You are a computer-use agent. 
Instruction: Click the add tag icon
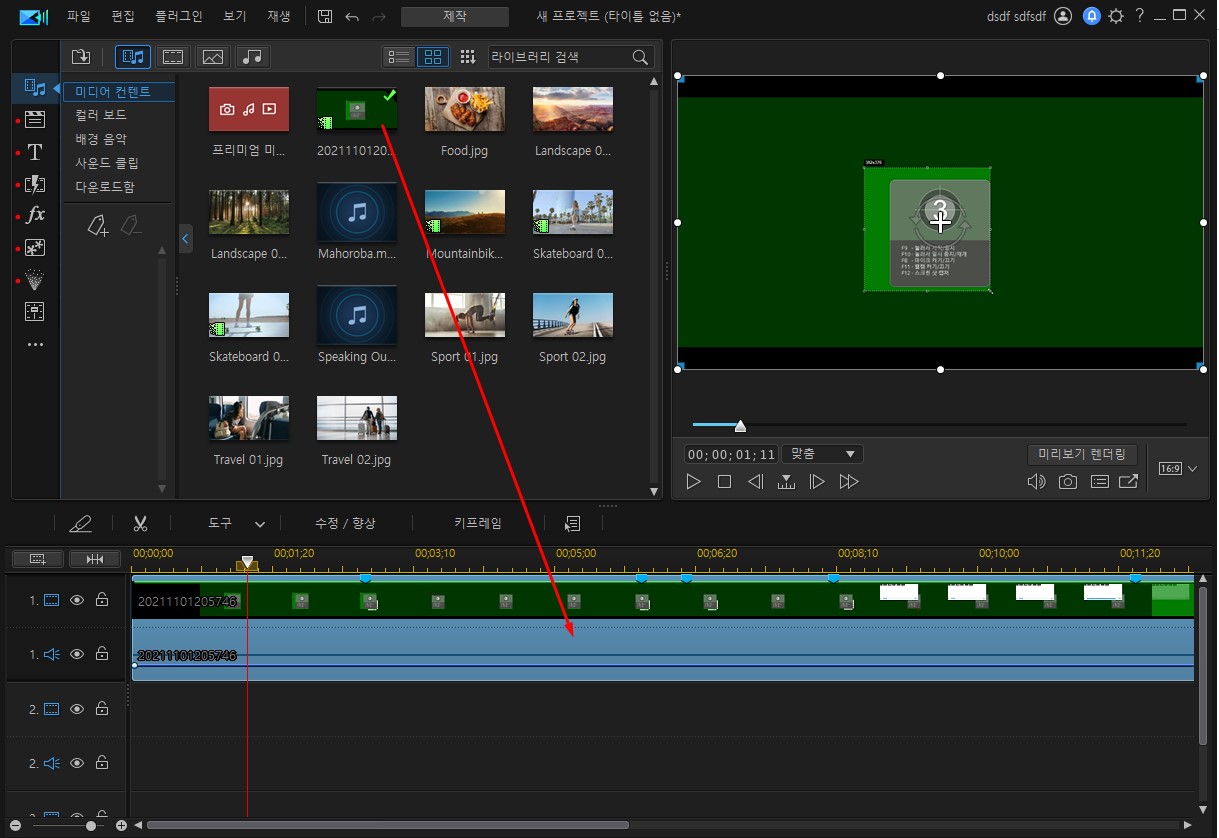click(x=97, y=226)
